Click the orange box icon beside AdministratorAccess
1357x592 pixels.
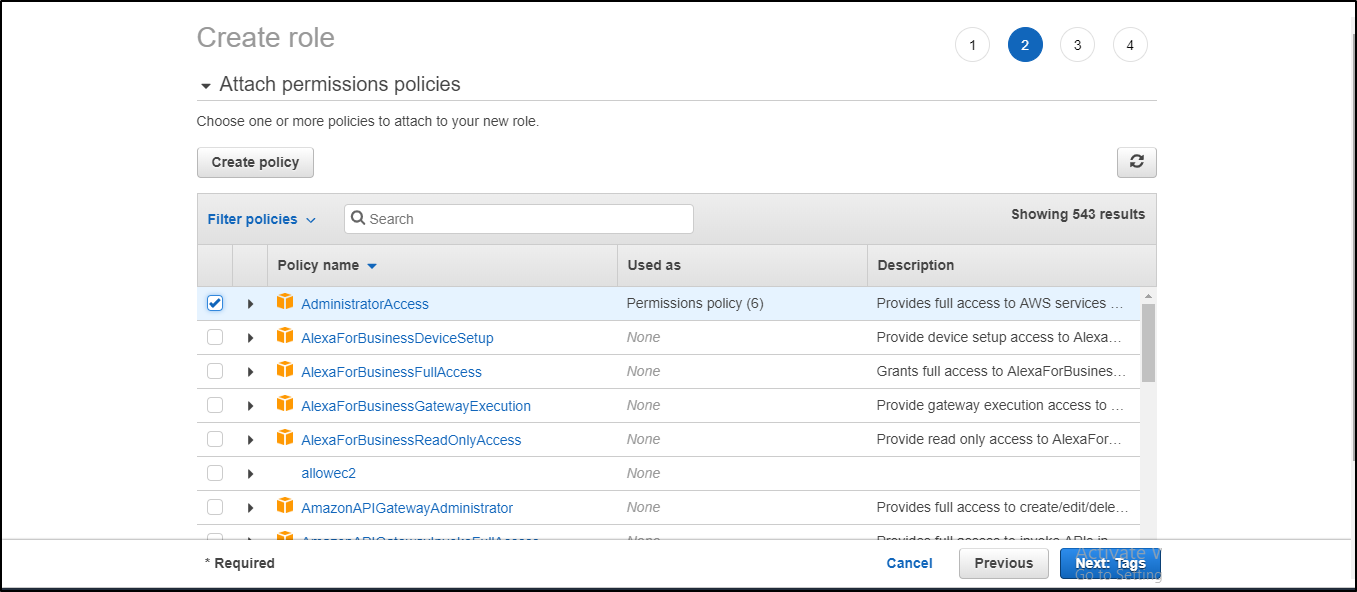coord(285,302)
